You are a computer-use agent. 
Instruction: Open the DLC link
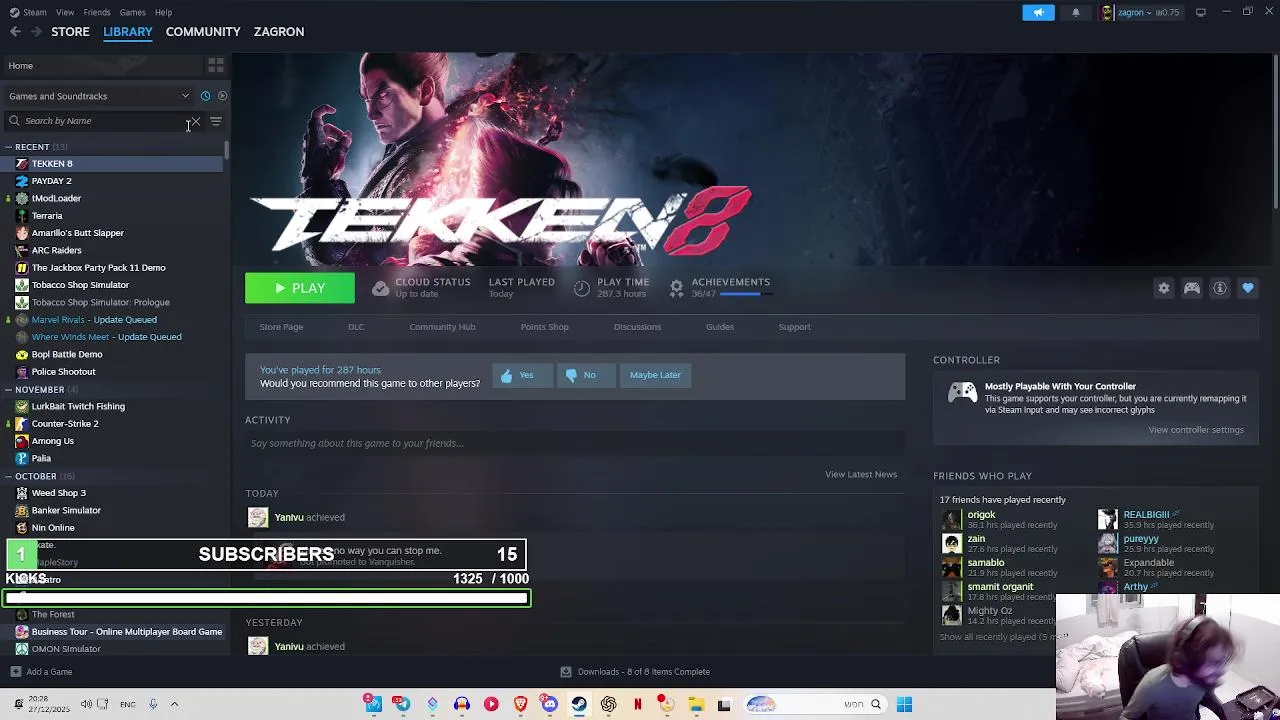356,327
